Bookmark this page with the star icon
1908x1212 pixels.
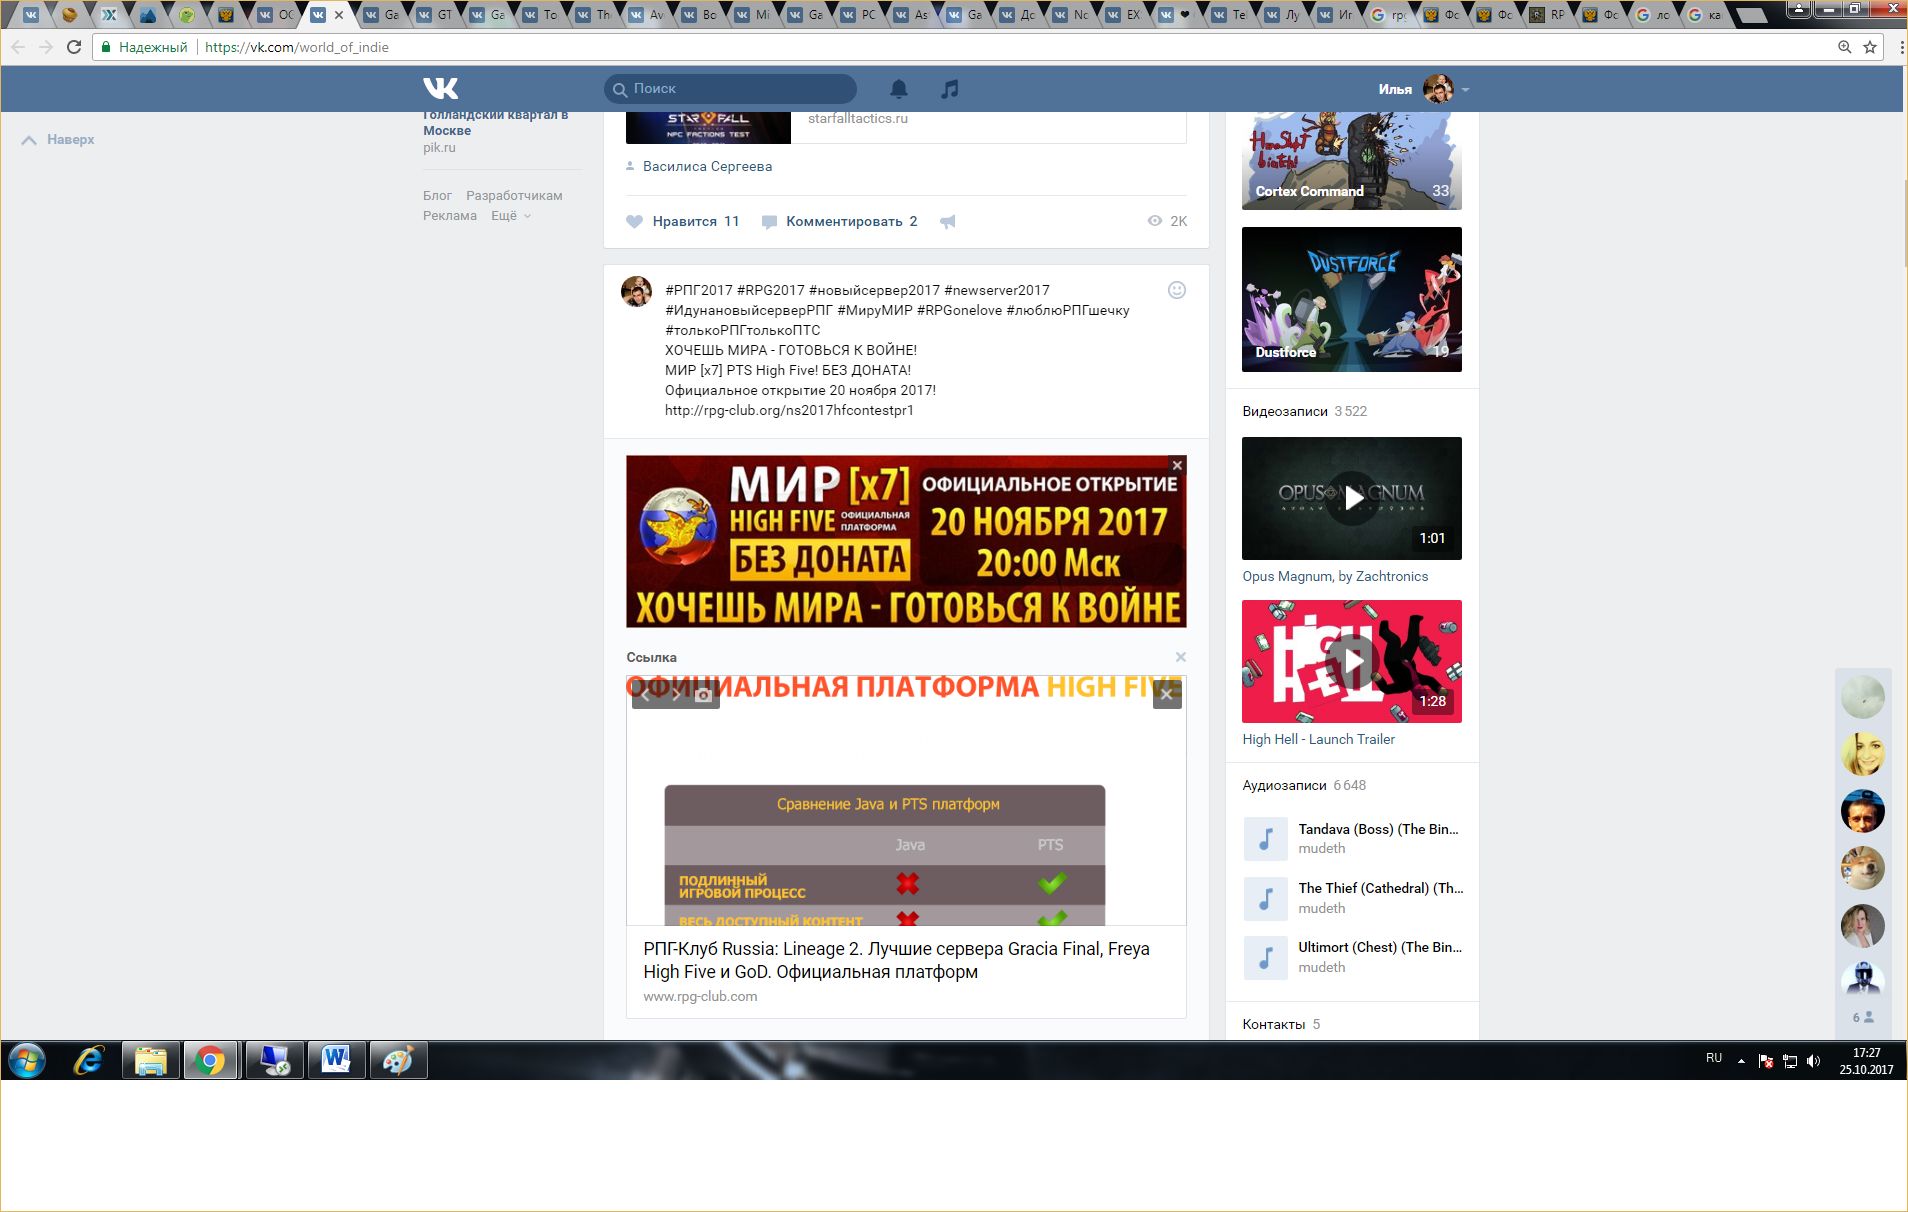(x=1870, y=47)
